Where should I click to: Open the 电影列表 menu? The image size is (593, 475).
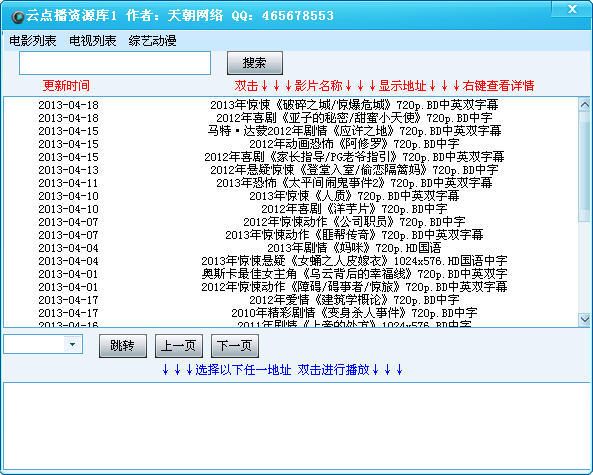[x=33, y=40]
